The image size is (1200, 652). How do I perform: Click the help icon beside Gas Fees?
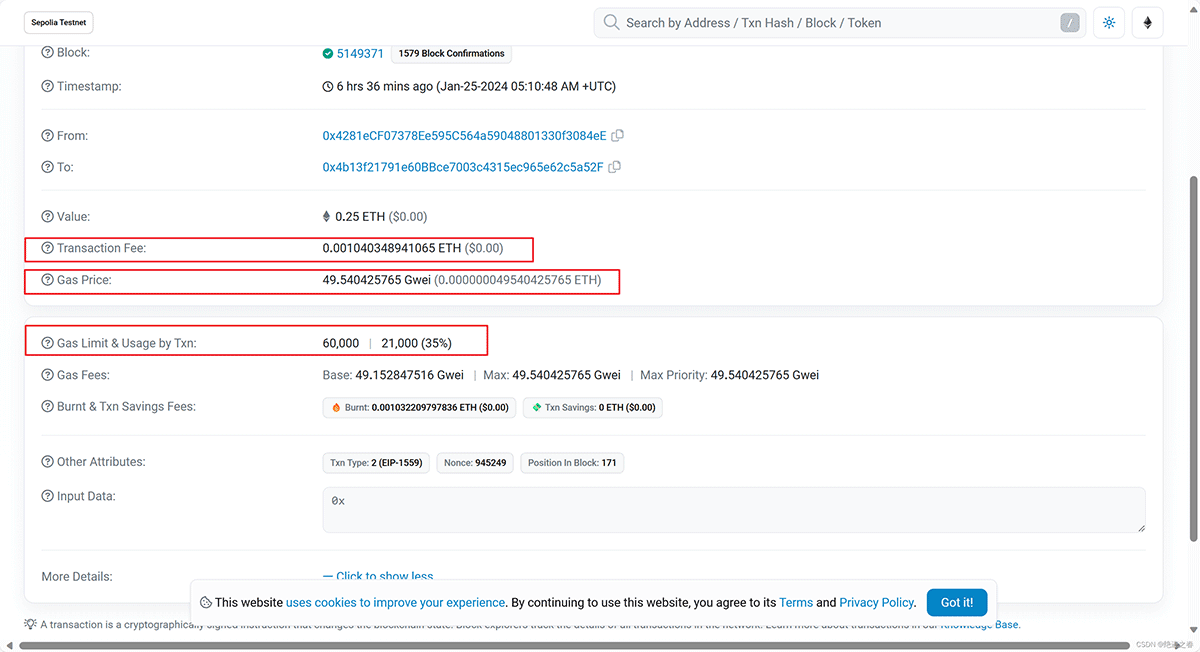47,375
